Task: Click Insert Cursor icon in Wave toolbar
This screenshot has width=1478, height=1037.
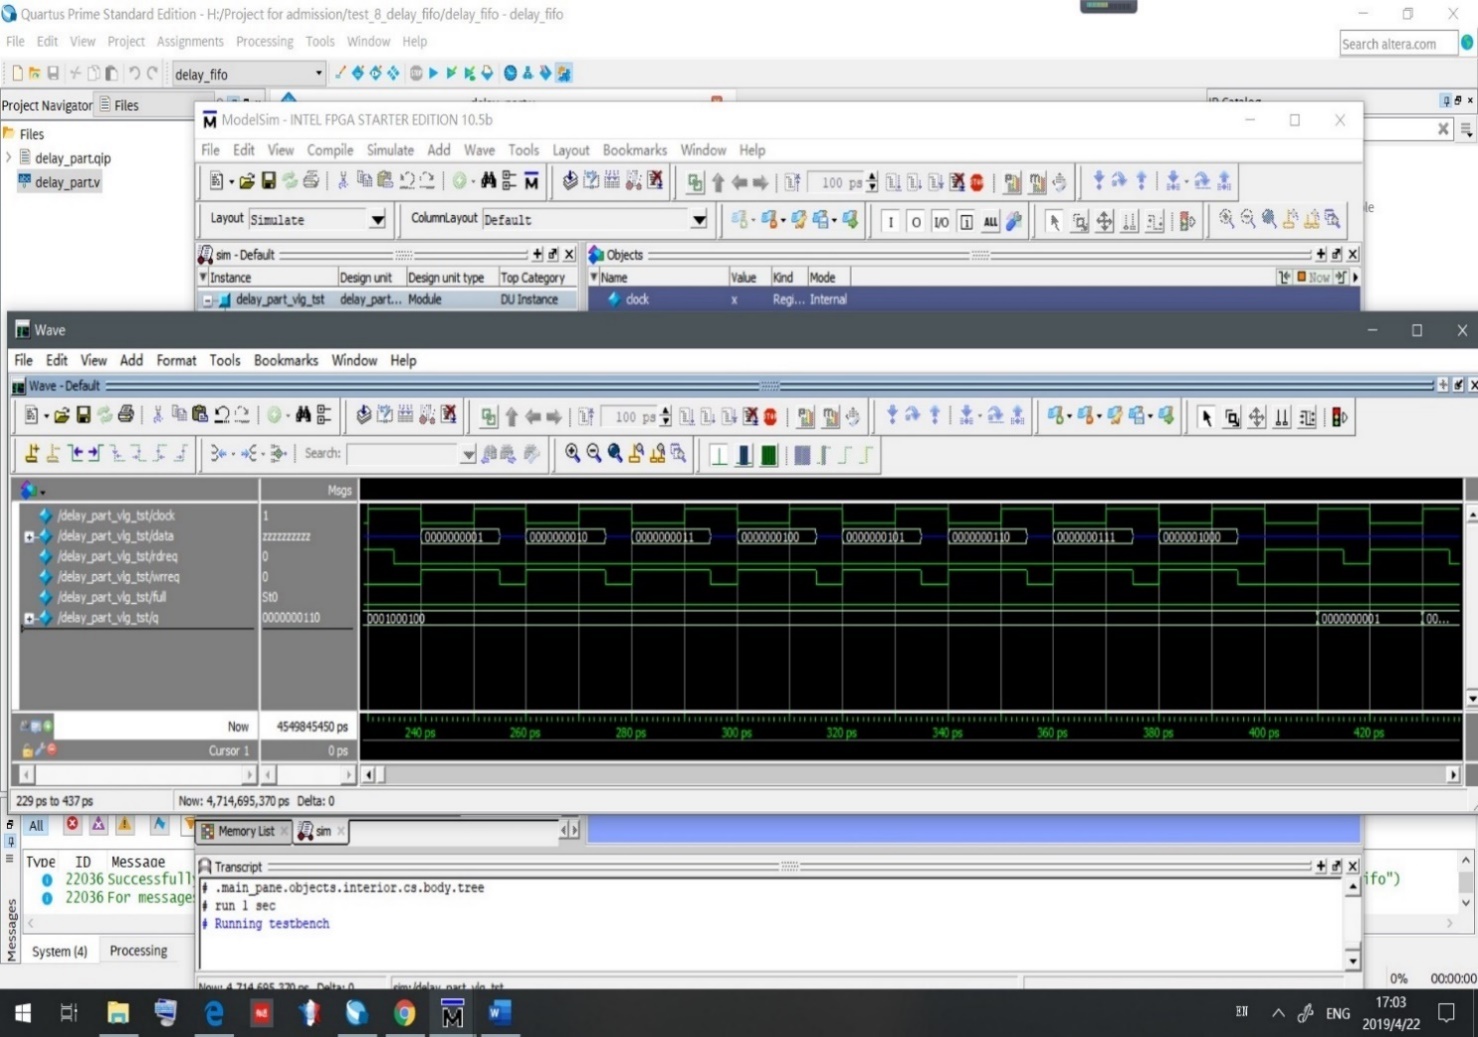Action: coord(32,453)
